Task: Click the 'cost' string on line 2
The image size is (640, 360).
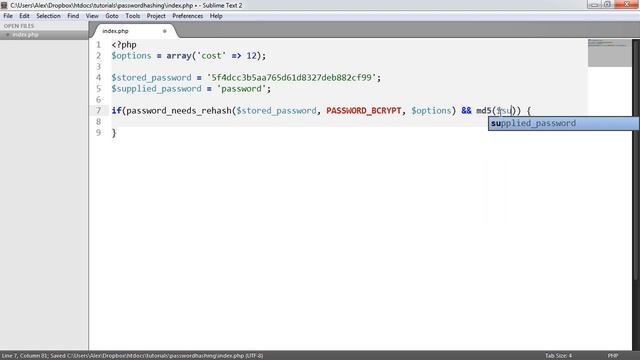Action: tap(211, 56)
